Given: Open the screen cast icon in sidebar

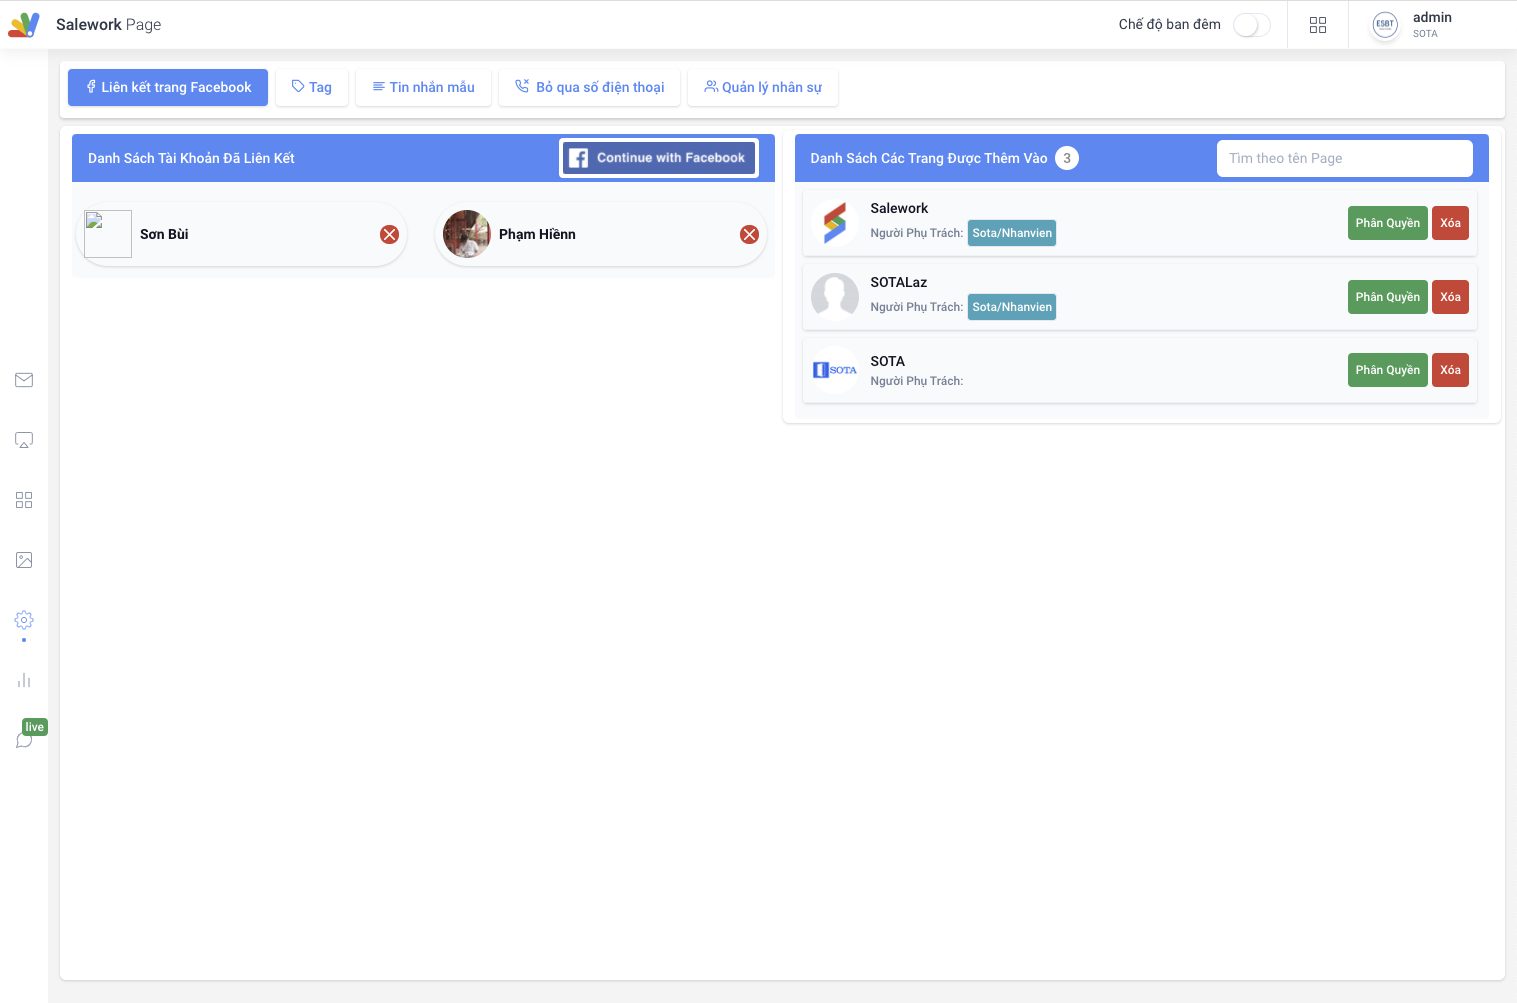Looking at the screenshot, I should pyautogui.click(x=24, y=440).
